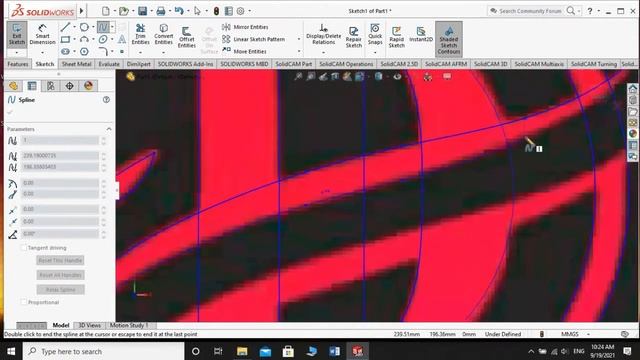Click the Exit Sketch button

(x=17, y=34)
